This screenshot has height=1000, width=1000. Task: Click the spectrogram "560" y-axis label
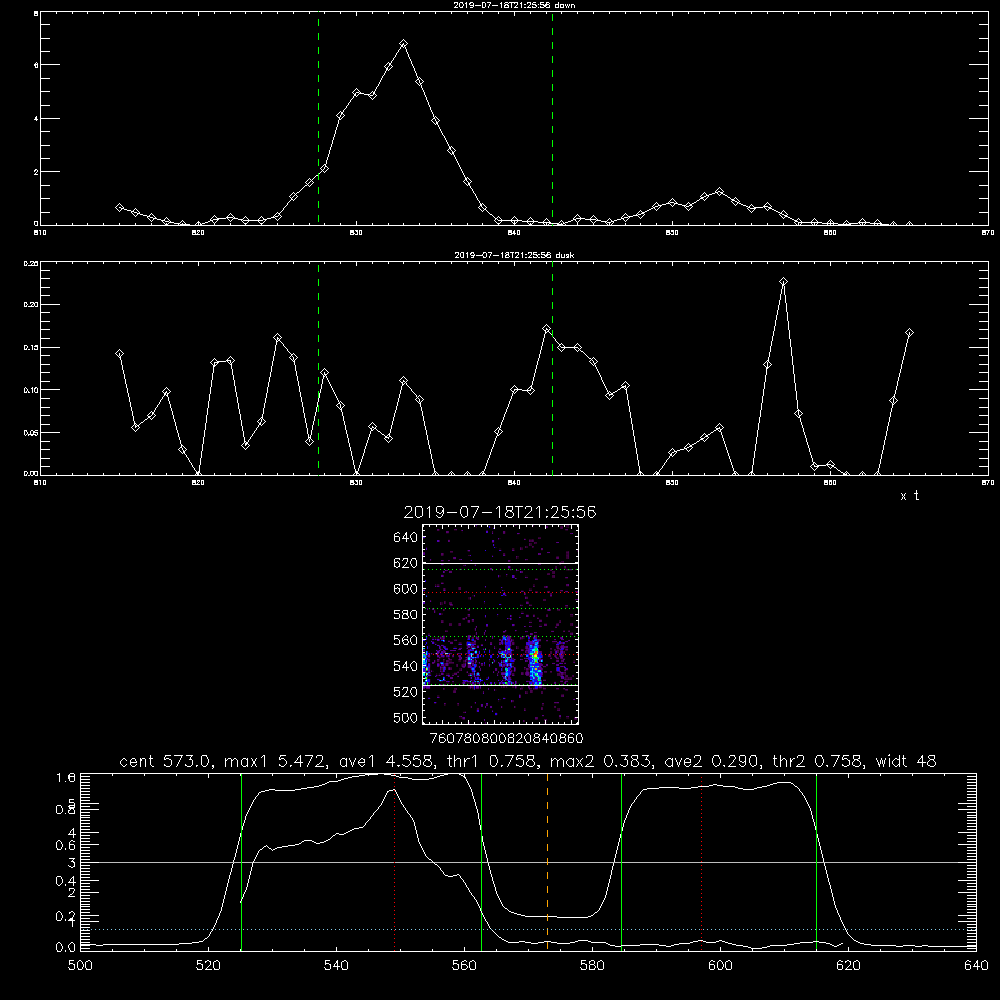click(406, 640)
